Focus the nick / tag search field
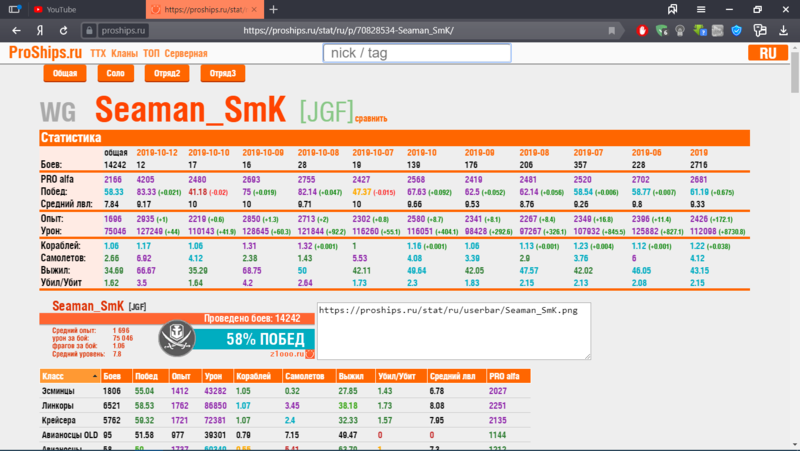Viewport: 800px width, 451px height. 417,53
